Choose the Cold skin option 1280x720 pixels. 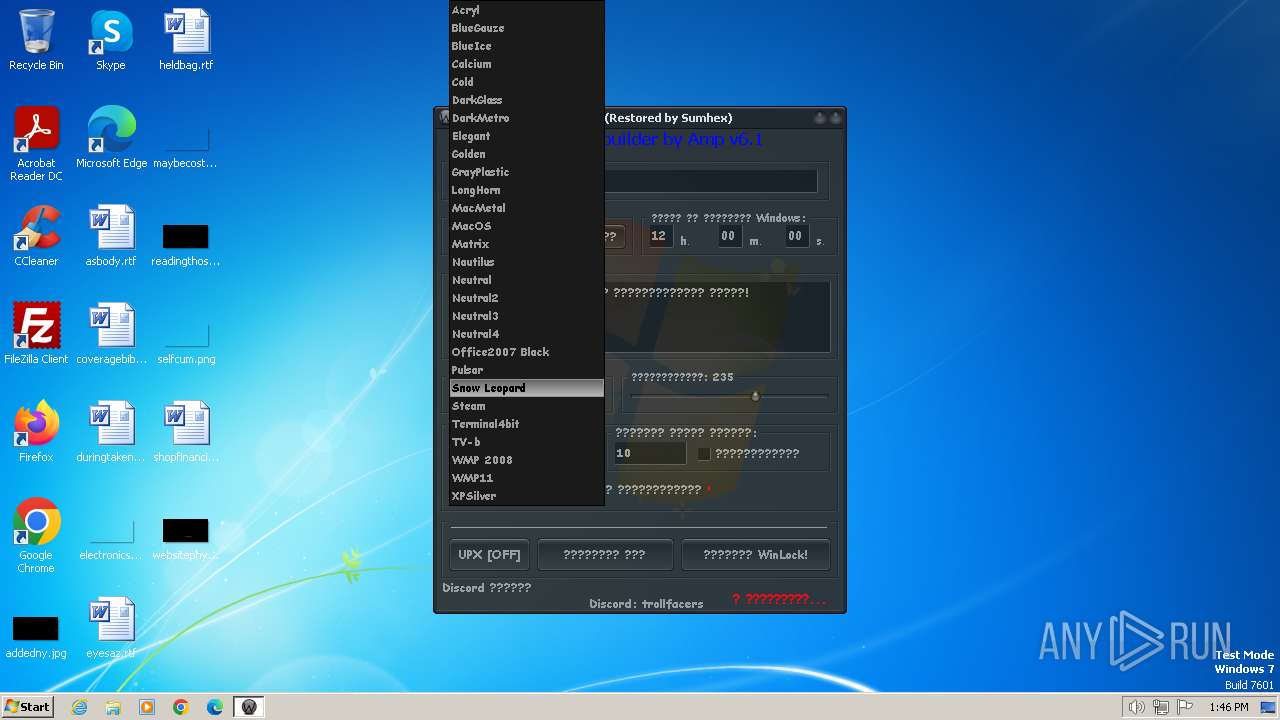[527, 82]
